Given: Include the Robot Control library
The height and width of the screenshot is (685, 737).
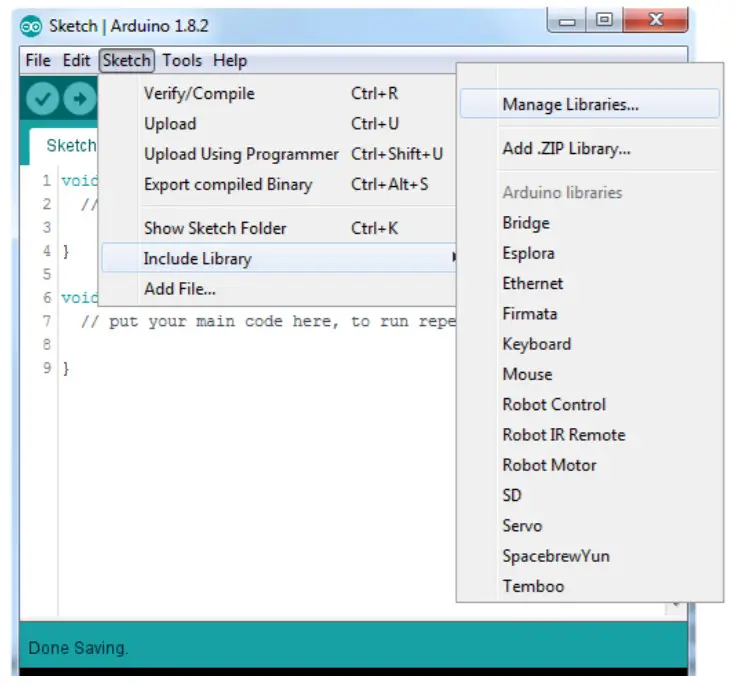Looking at the screenshot, I should tap(589, 404).
